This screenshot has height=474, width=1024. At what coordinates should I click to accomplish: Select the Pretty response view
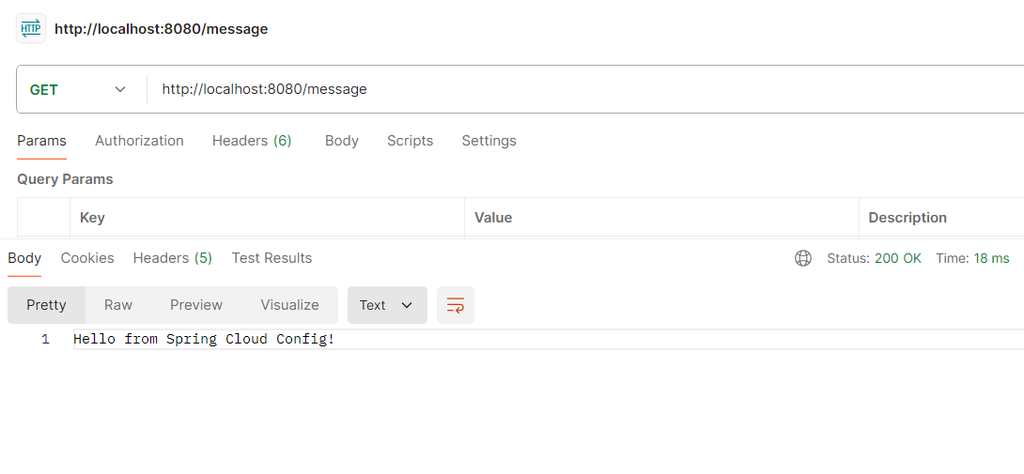46,305
